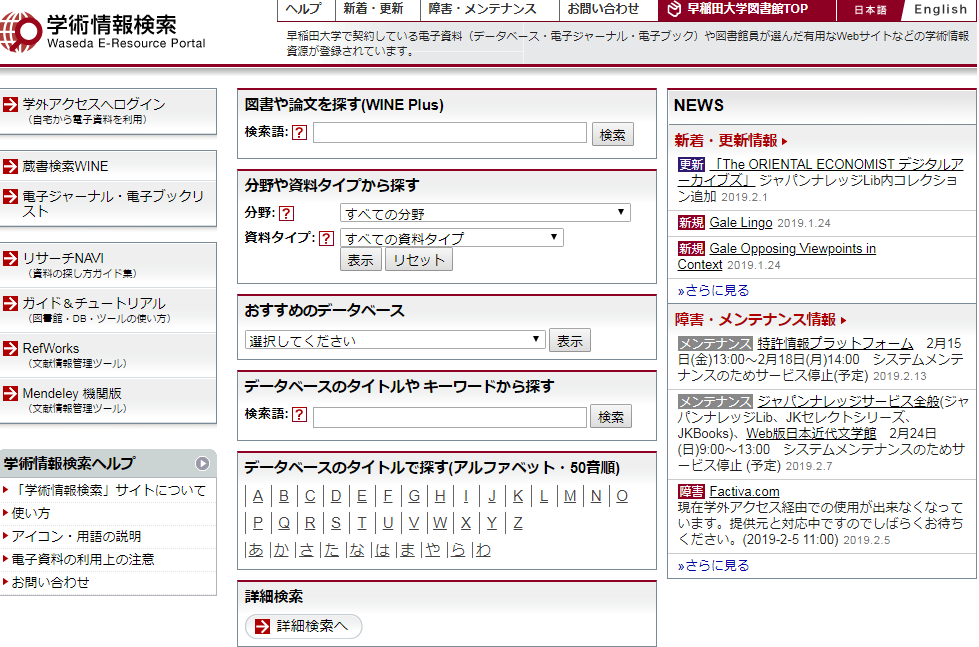Open help icon beside database keyword 検索語
Screen dimensions: 979x647
pyautogui.click(x=300, y=415)
